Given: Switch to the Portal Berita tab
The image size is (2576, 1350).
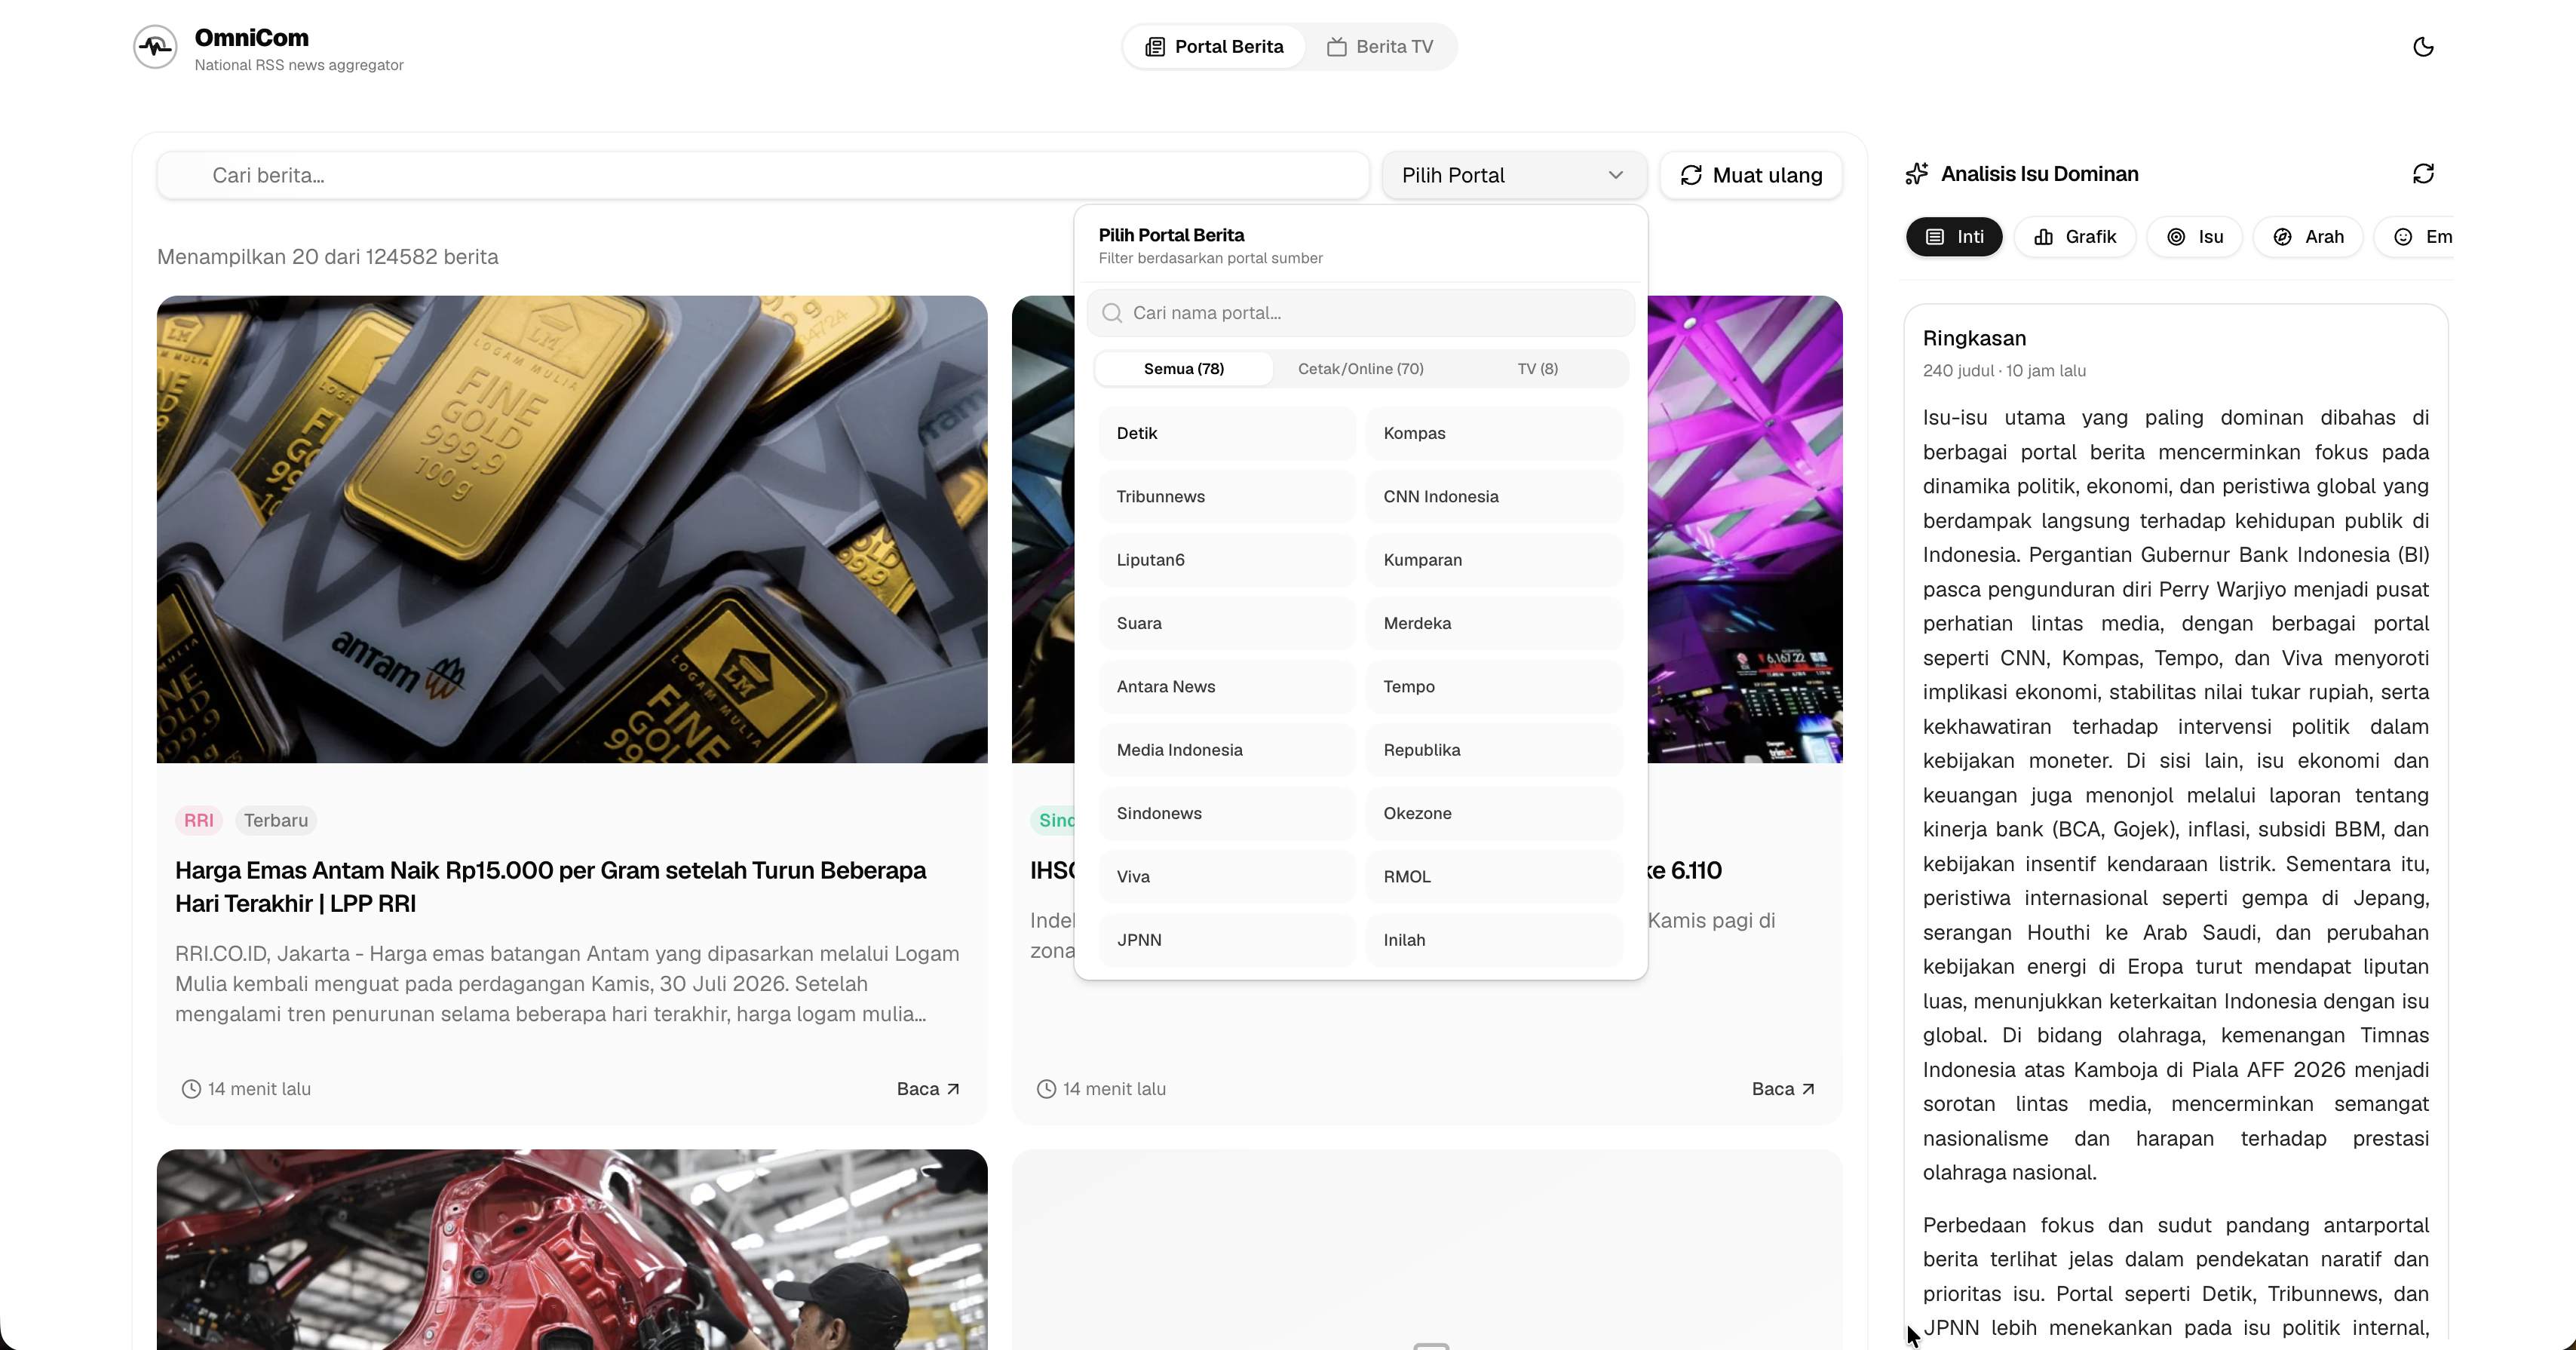Looking at the screenshot, I should (x=1214, y=47).
